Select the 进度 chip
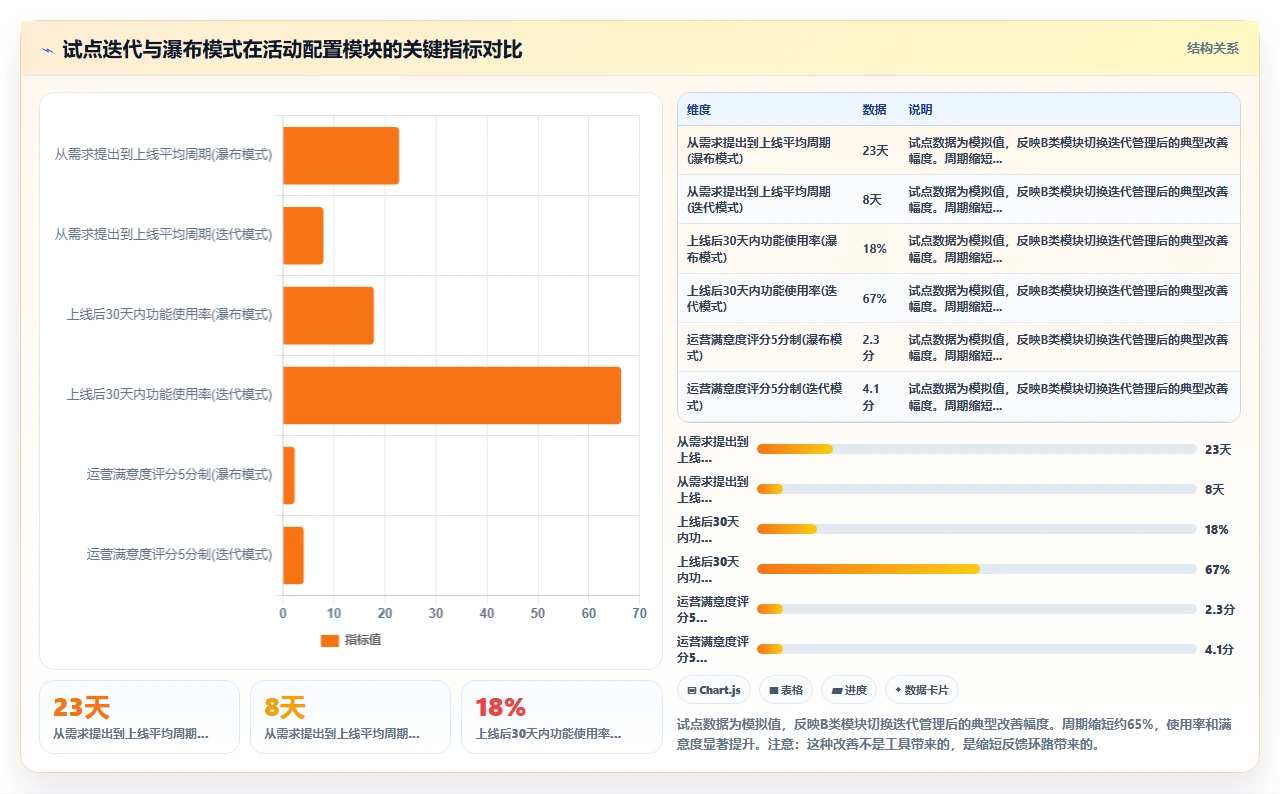 (849, 690)
